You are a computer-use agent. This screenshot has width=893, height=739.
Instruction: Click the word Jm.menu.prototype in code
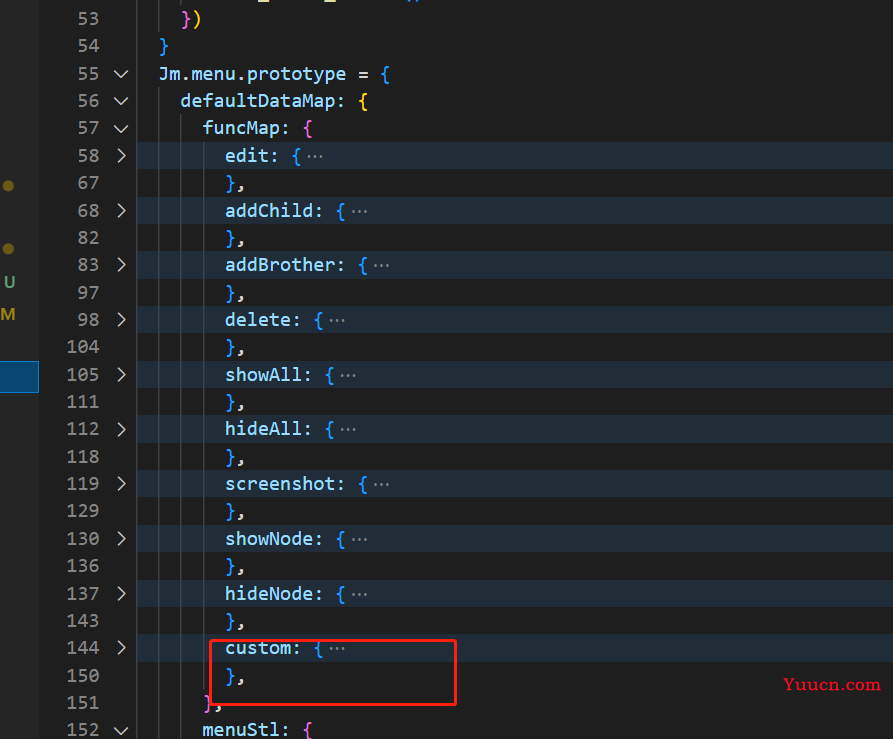pos(252,74)
